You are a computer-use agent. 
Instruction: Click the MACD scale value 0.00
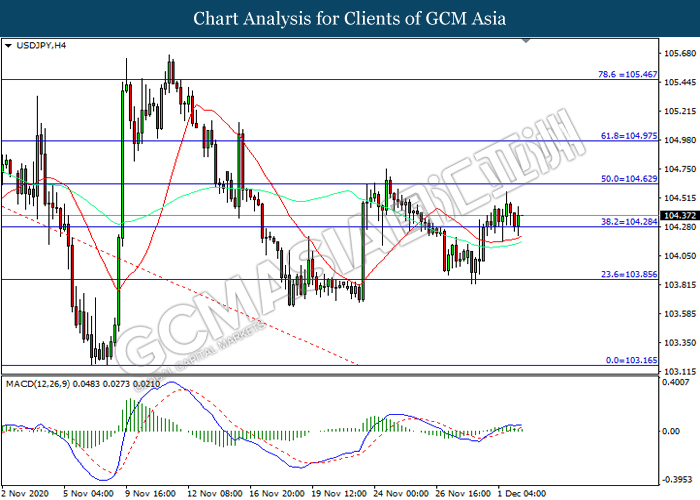pos(671,431)
